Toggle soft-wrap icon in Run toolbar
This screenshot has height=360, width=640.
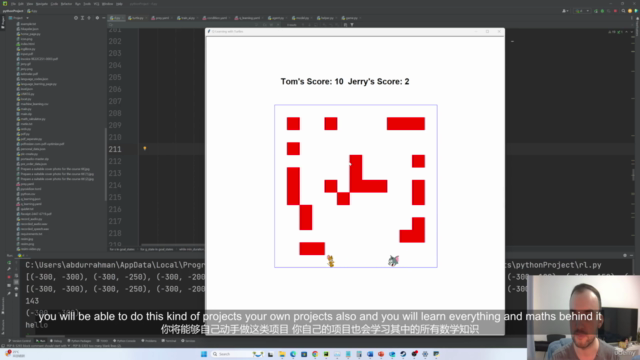pyautogui.click(x=16, y=276)
